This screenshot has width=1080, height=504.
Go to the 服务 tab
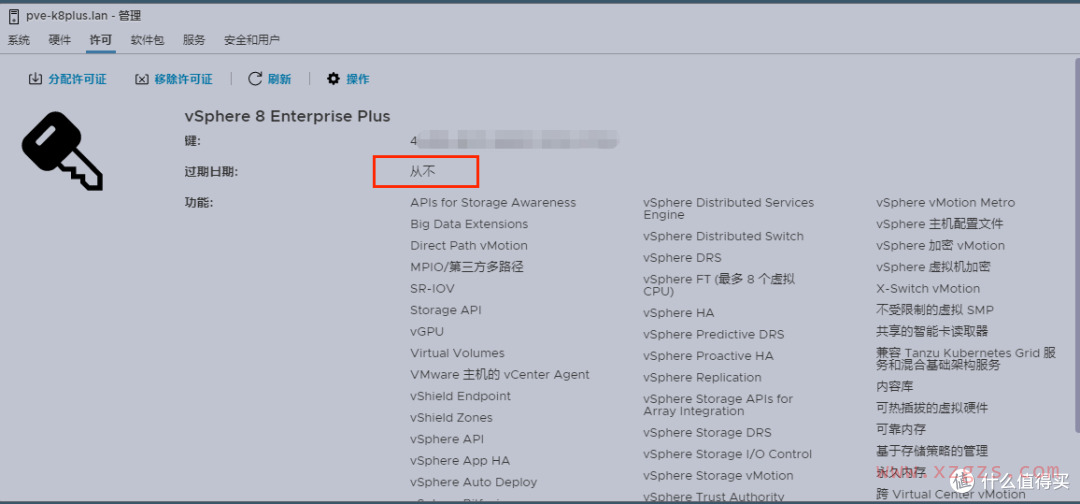pos(194,40)
